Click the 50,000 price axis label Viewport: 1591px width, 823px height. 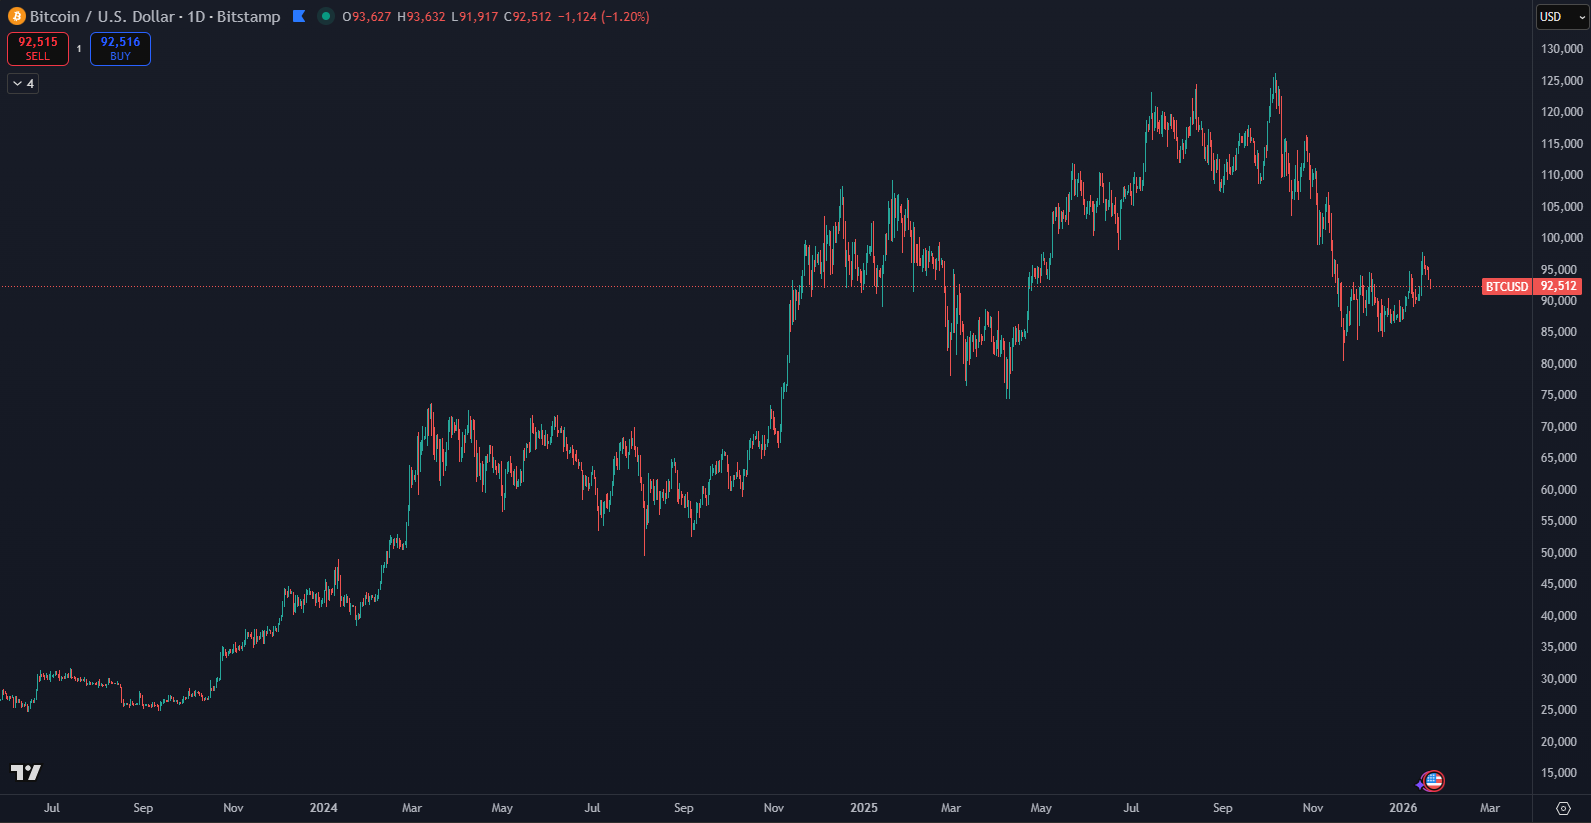1559,553
